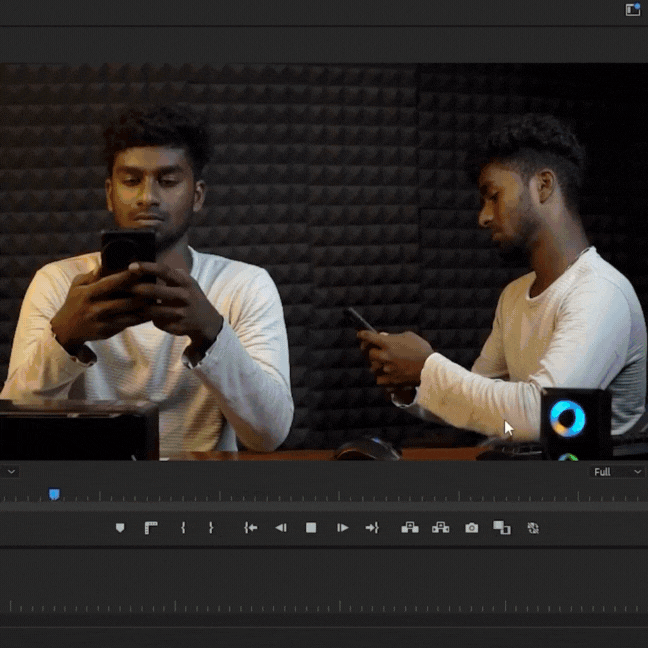Click the Mark Out brace icon
This screenshot has height=648, width=648.
point(211,527)
